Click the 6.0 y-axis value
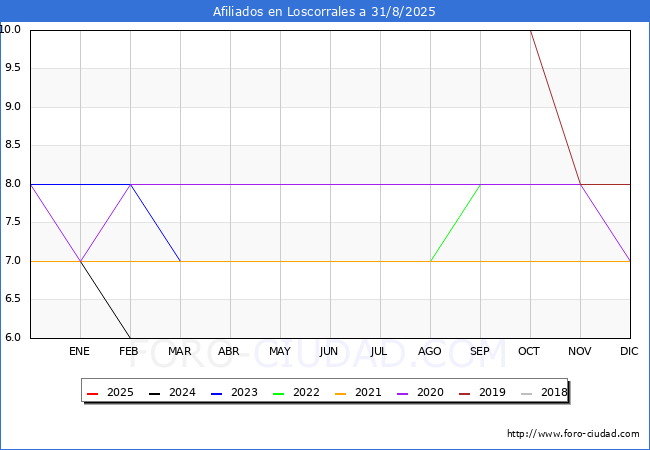Image resolution: width=650 pixels, height=450 pixels. point(13,337)
